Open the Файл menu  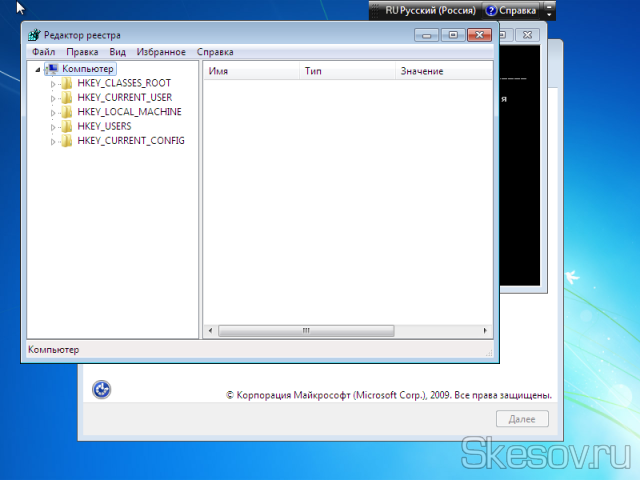point(43,52)
